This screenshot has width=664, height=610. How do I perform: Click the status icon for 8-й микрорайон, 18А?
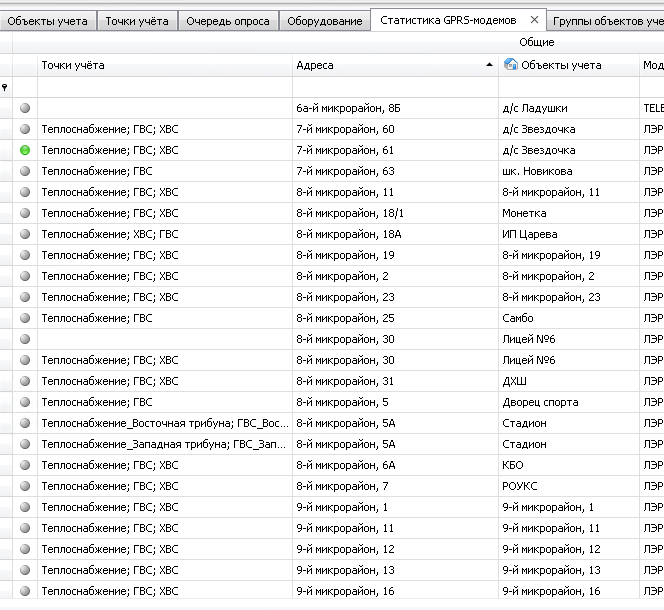point(25,234)
